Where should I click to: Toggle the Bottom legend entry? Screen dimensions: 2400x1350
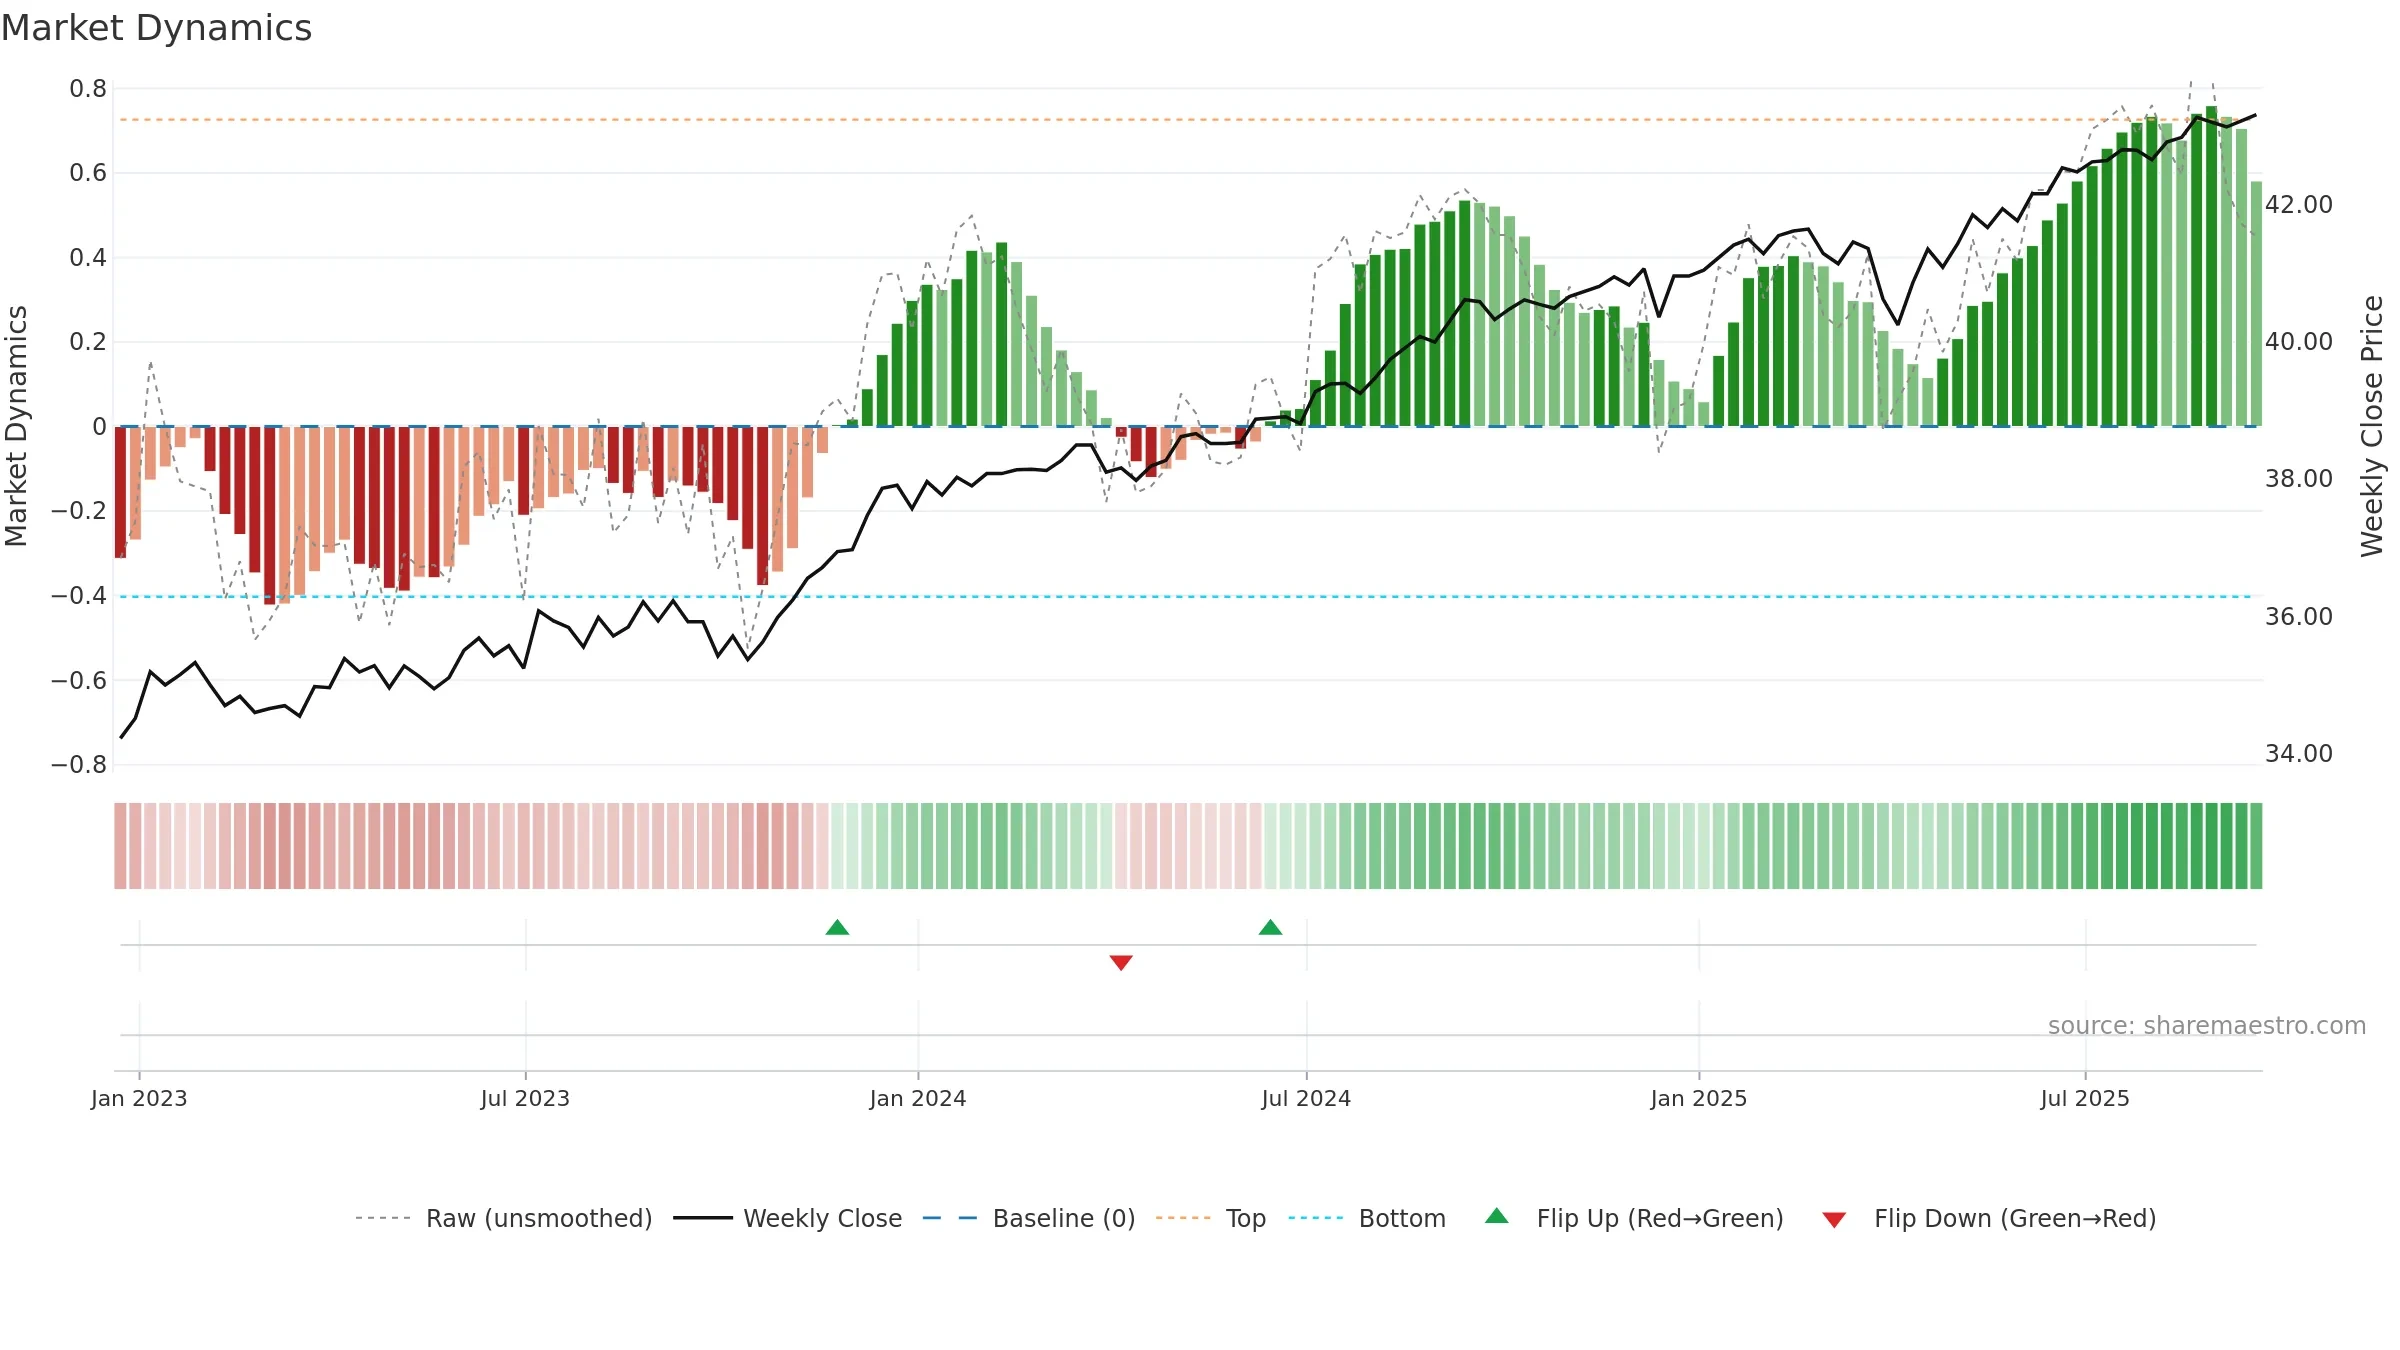(1367, 1218)
